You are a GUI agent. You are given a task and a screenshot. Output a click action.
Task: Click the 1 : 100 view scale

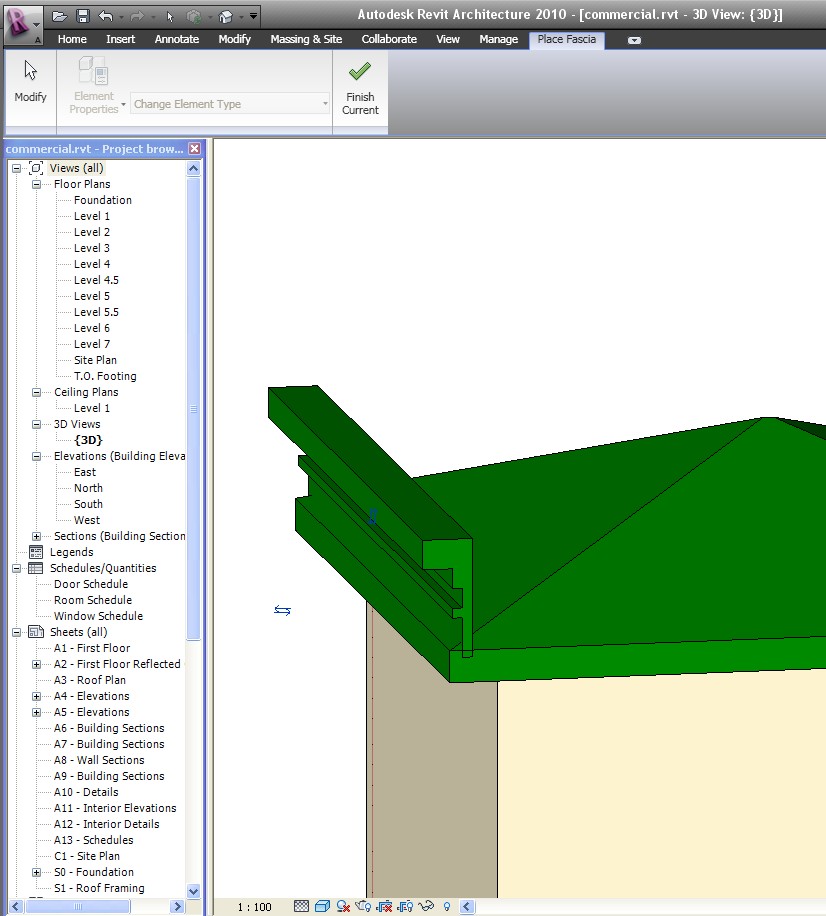(254, 907)
